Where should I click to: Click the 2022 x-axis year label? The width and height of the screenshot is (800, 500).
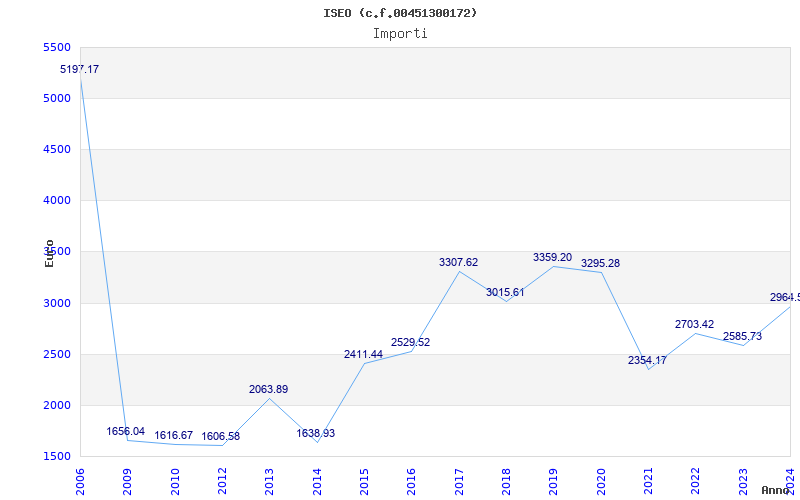695,482
